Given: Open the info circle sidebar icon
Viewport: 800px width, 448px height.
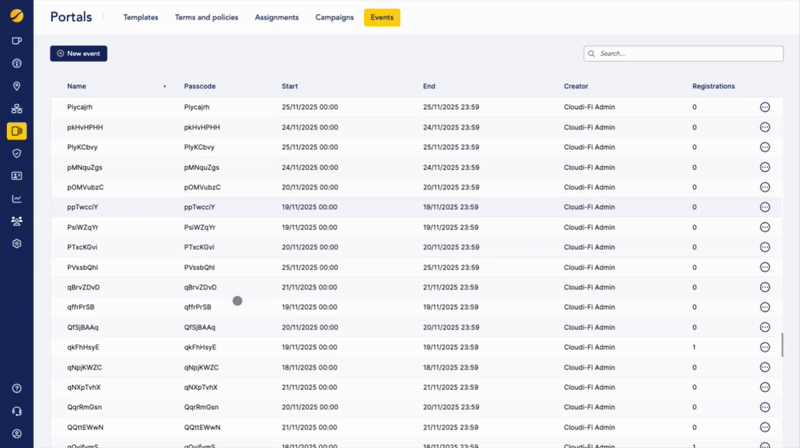Looking at the screenshot, I should click(17, 63).
